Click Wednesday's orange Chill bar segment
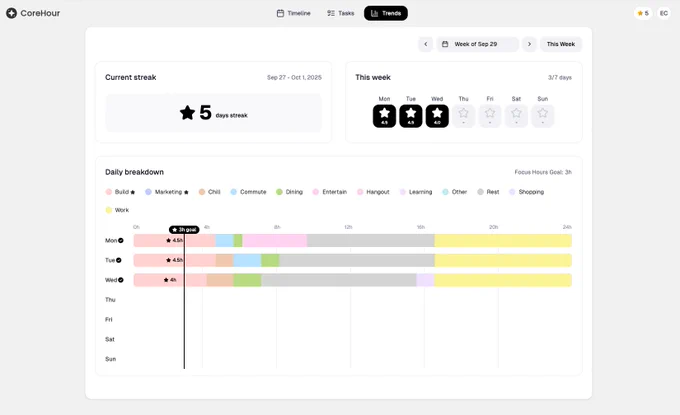 click(x=220, y=280)
